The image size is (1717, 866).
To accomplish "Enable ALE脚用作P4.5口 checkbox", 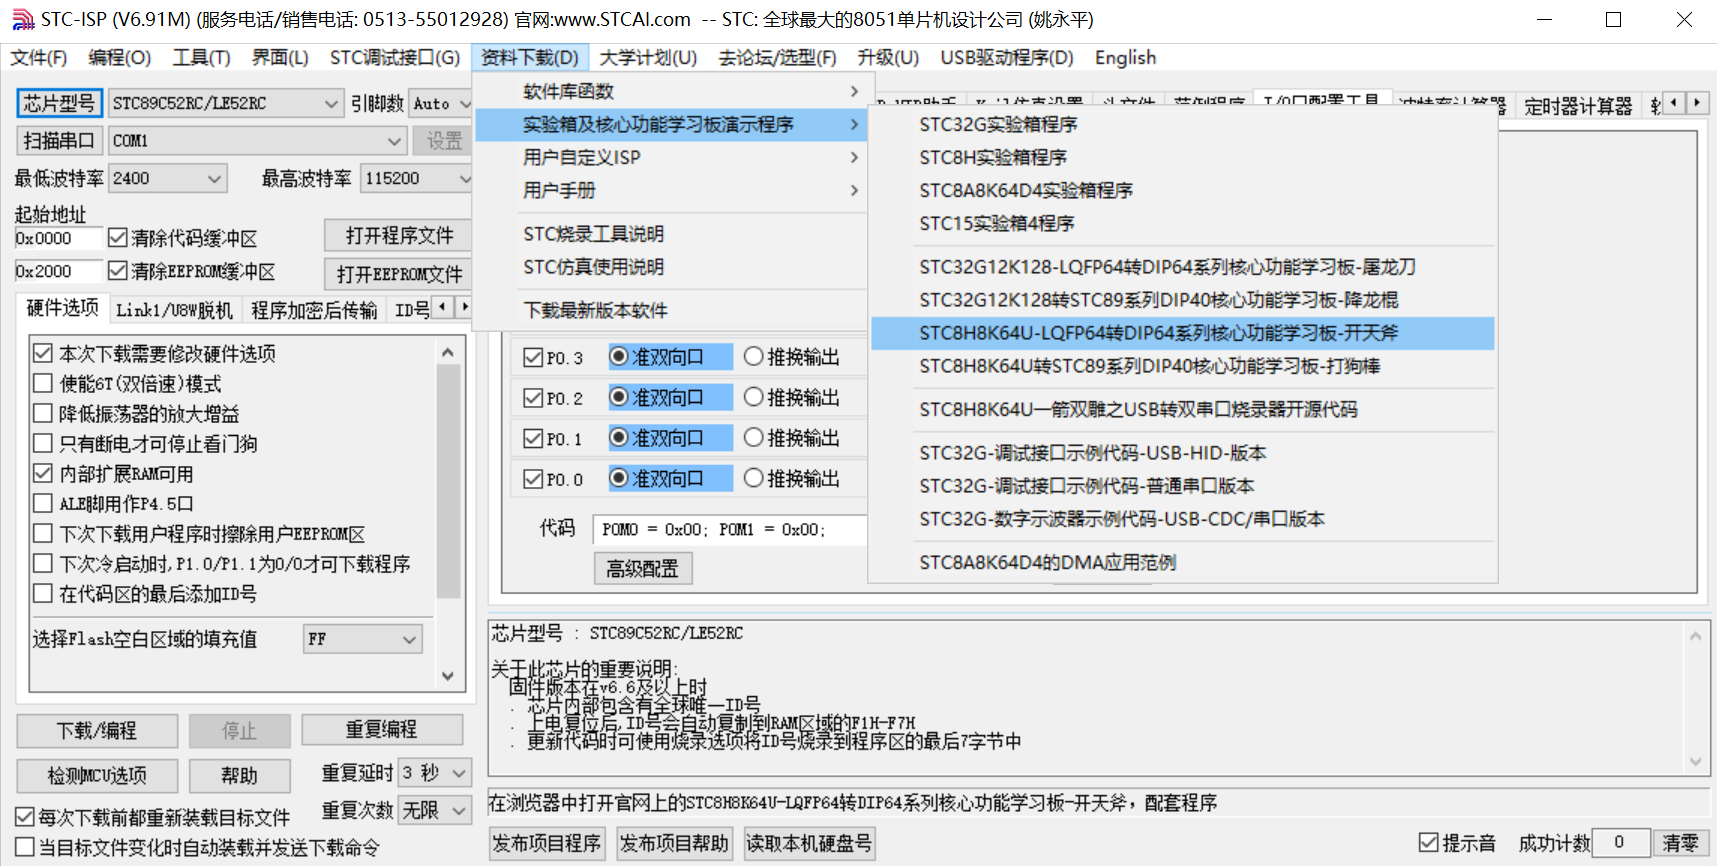I will 43,503.
